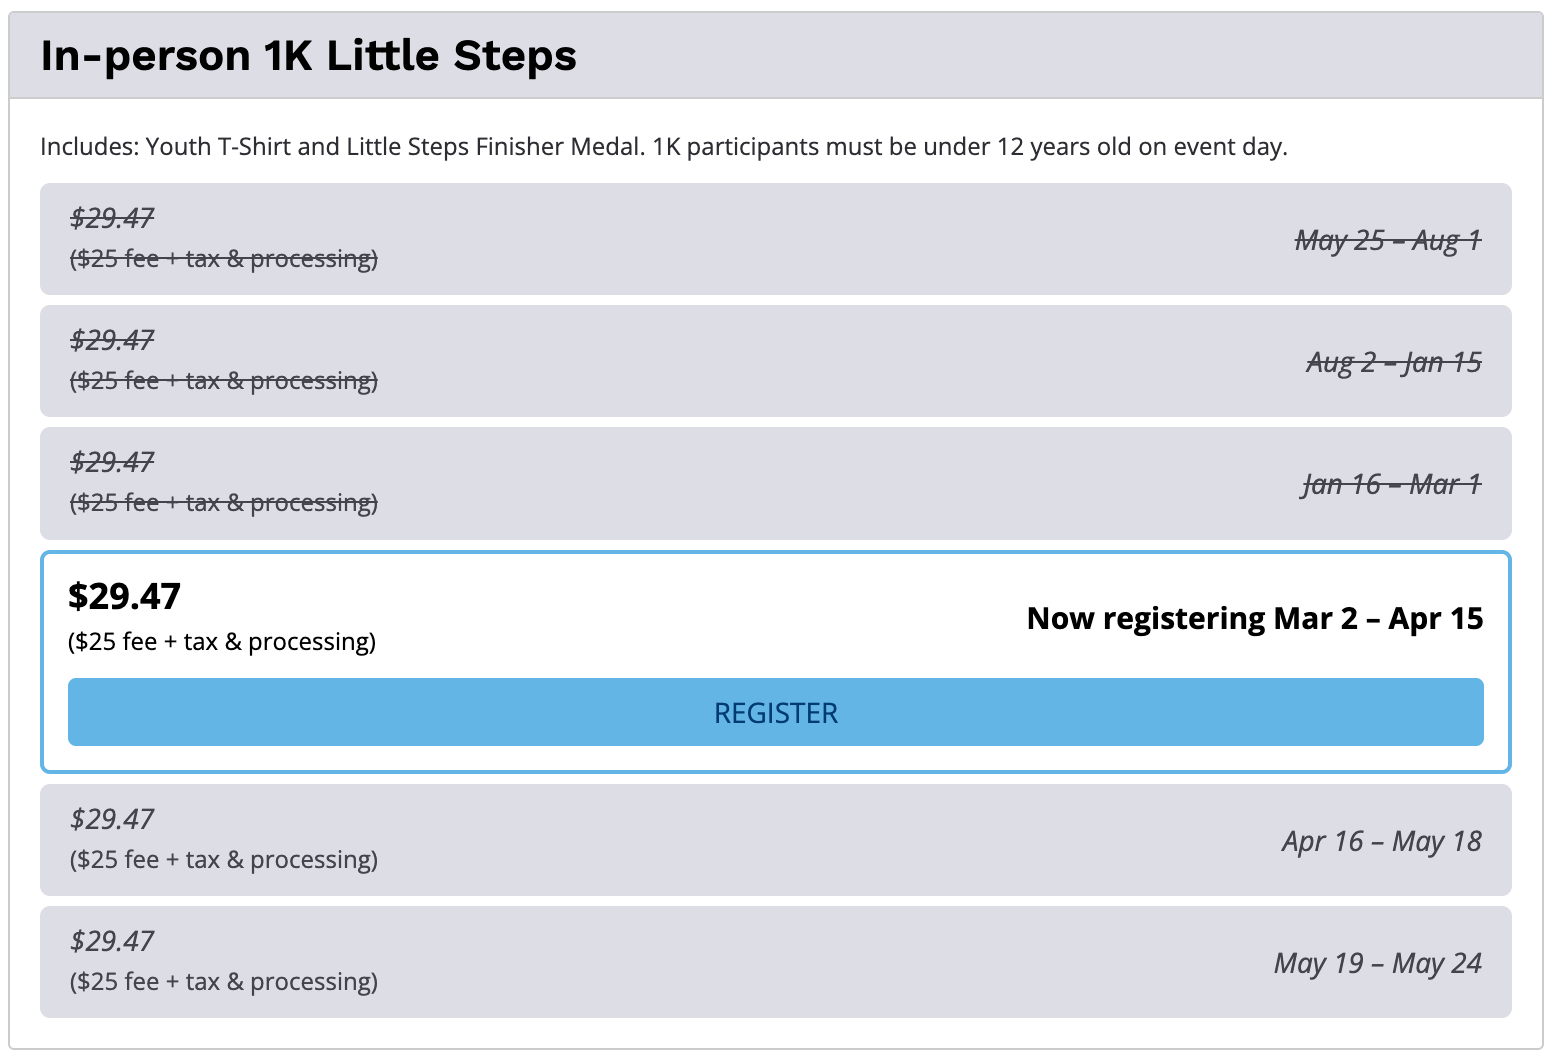Click the price in the May 19 – May 24 row
This screenshot has height=1060, width=1550.
(x=112, y=941)
